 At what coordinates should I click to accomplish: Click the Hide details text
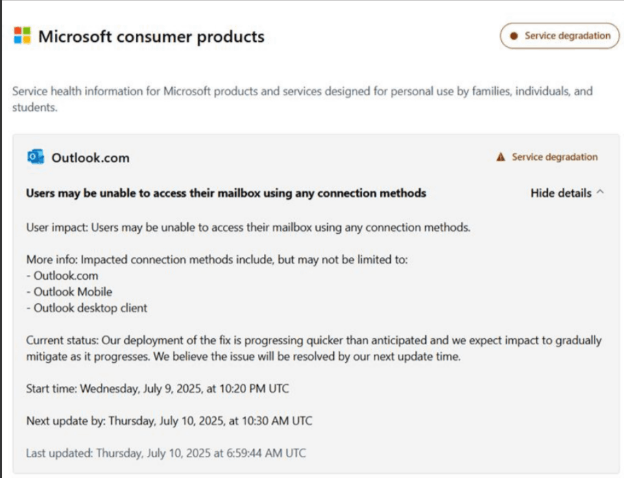(x=560, y=192)
